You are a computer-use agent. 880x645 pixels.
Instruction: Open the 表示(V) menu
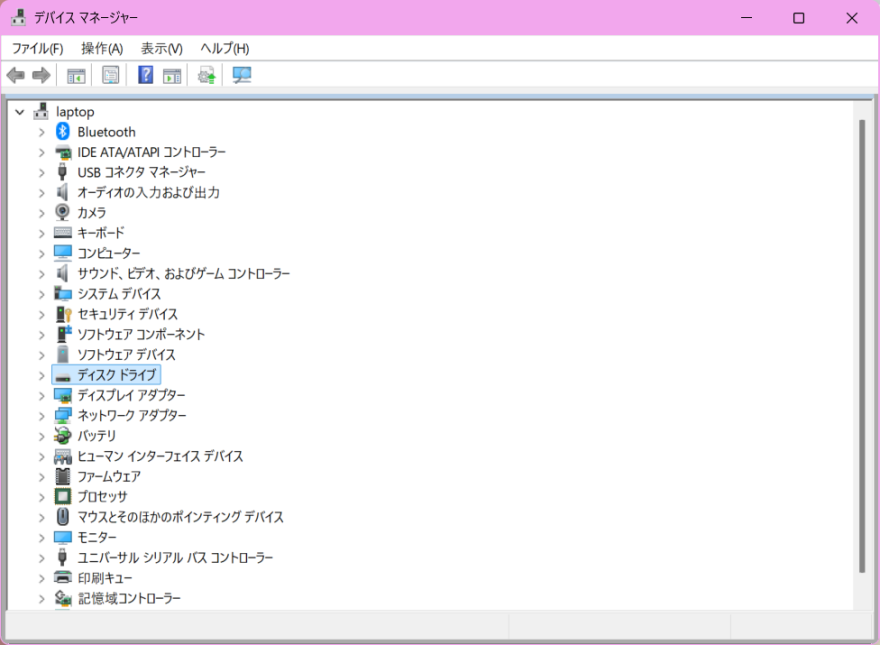pos(161,48)
